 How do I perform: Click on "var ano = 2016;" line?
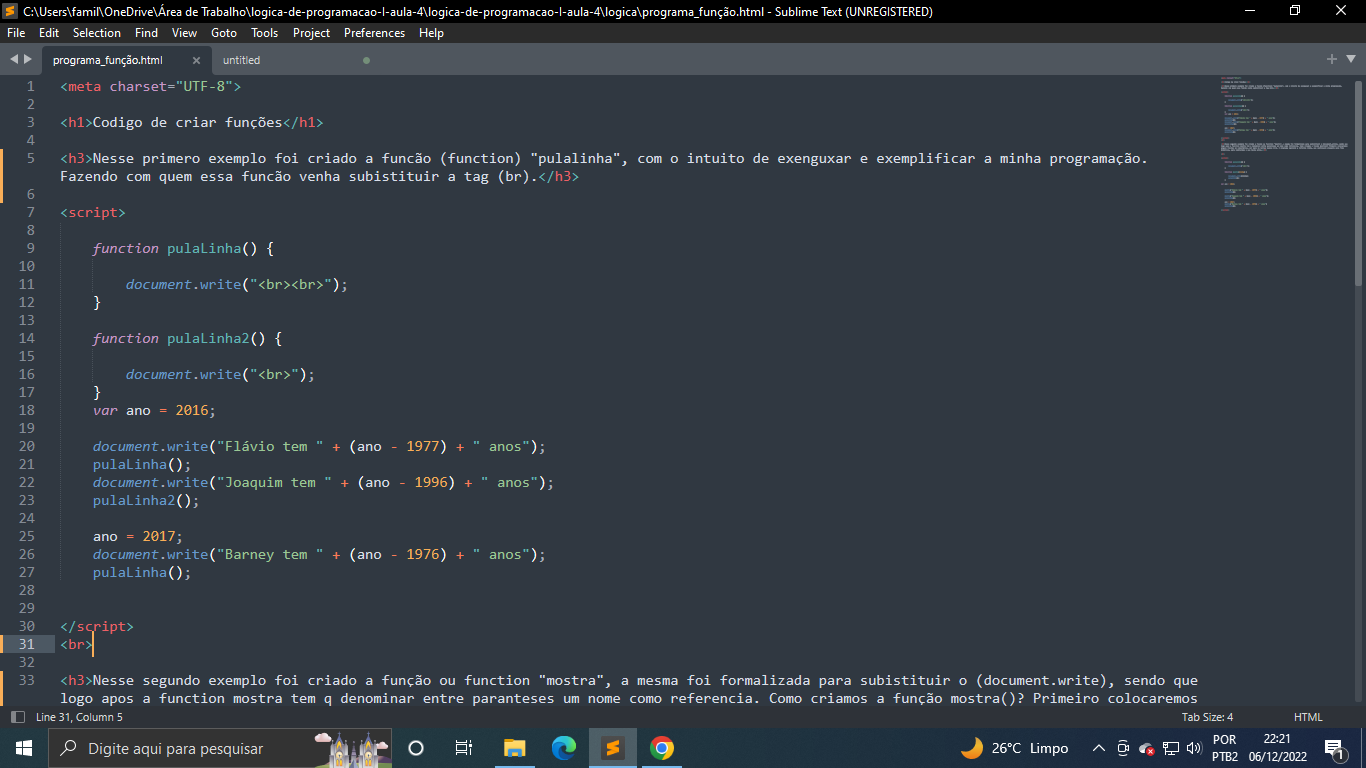pyautogui.click(x=154, y=410)
